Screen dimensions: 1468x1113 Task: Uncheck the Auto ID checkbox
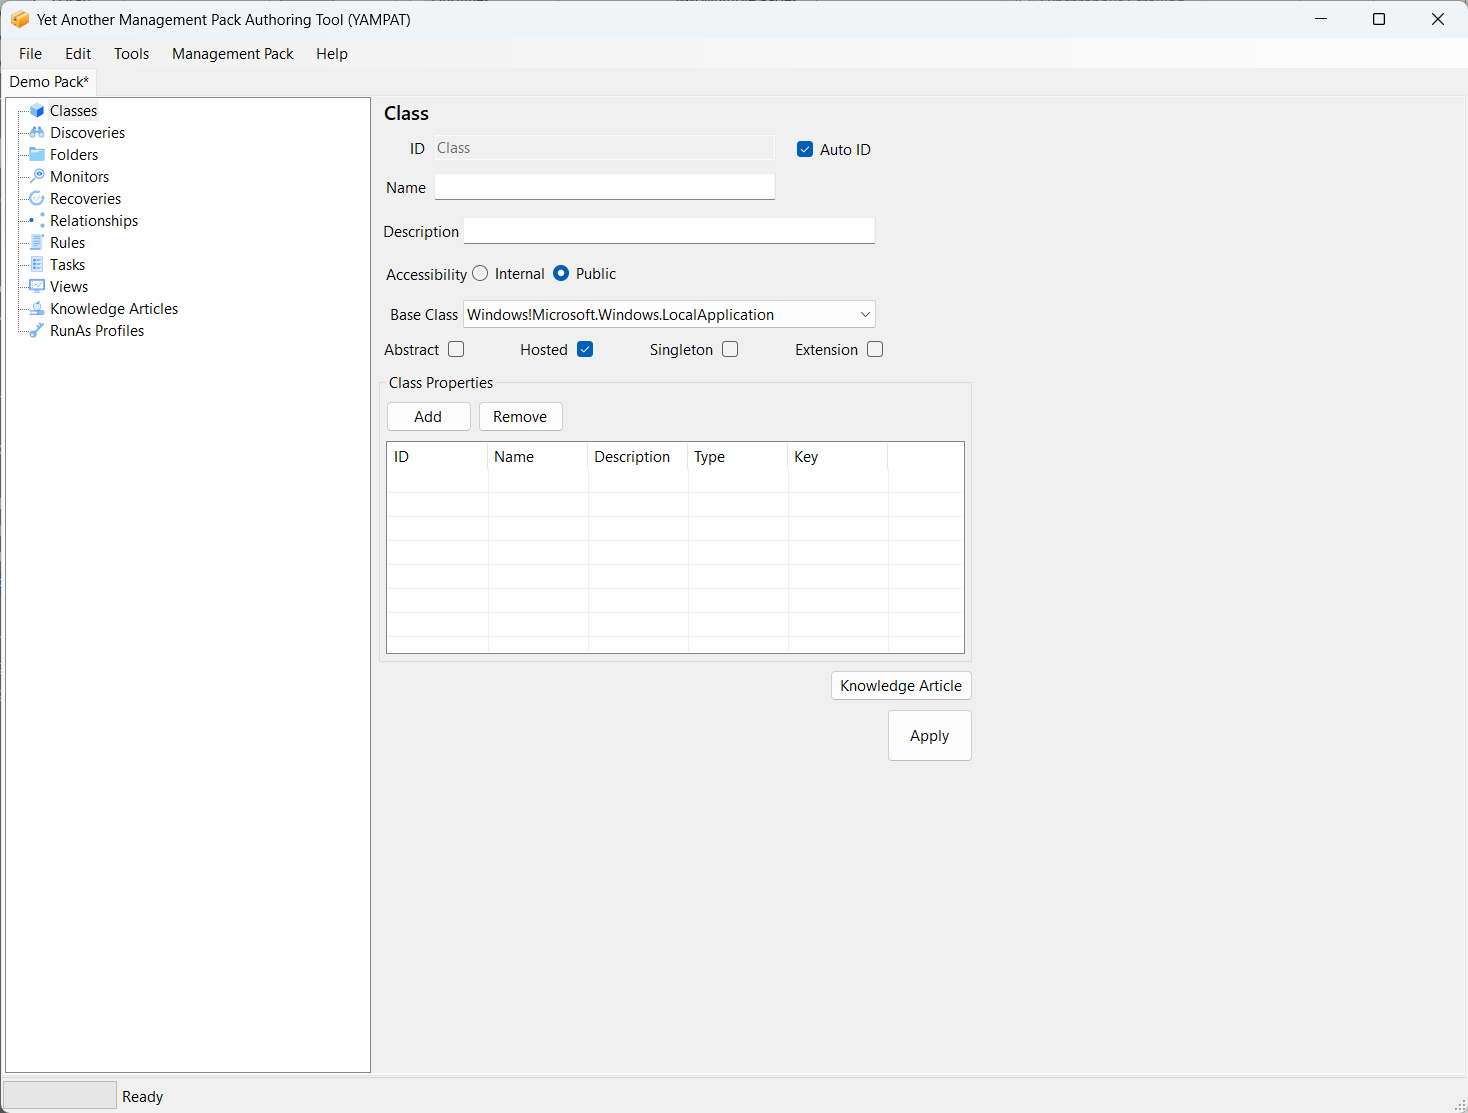point(805,149)
